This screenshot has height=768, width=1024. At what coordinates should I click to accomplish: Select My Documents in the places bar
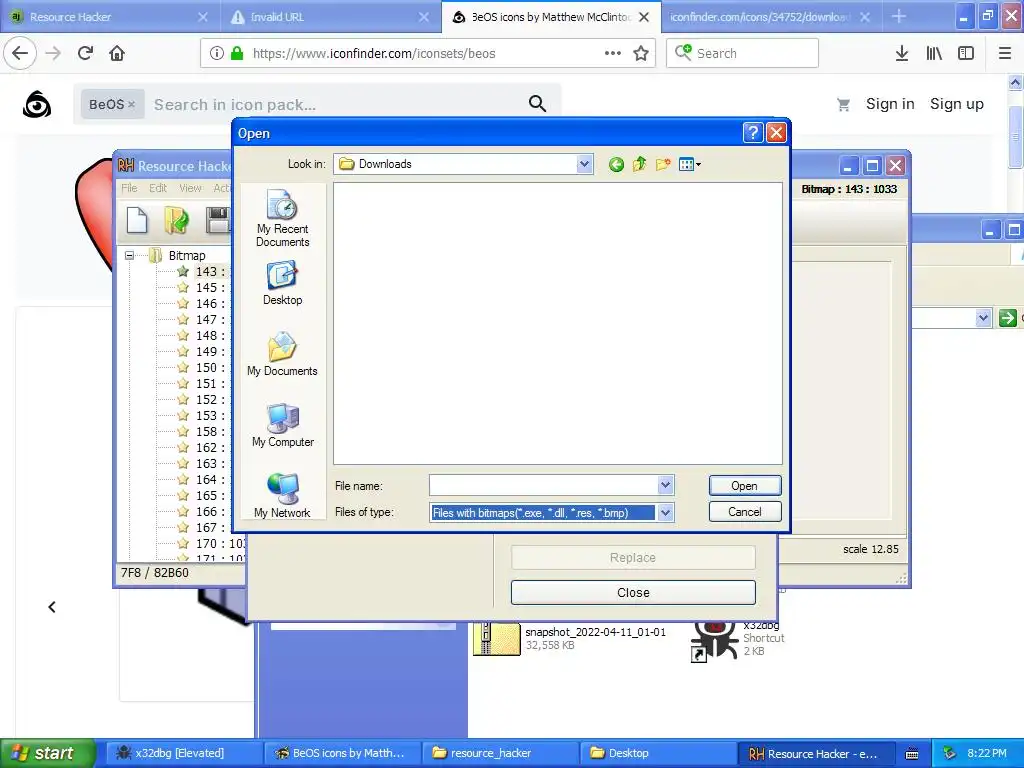point(282,354)
